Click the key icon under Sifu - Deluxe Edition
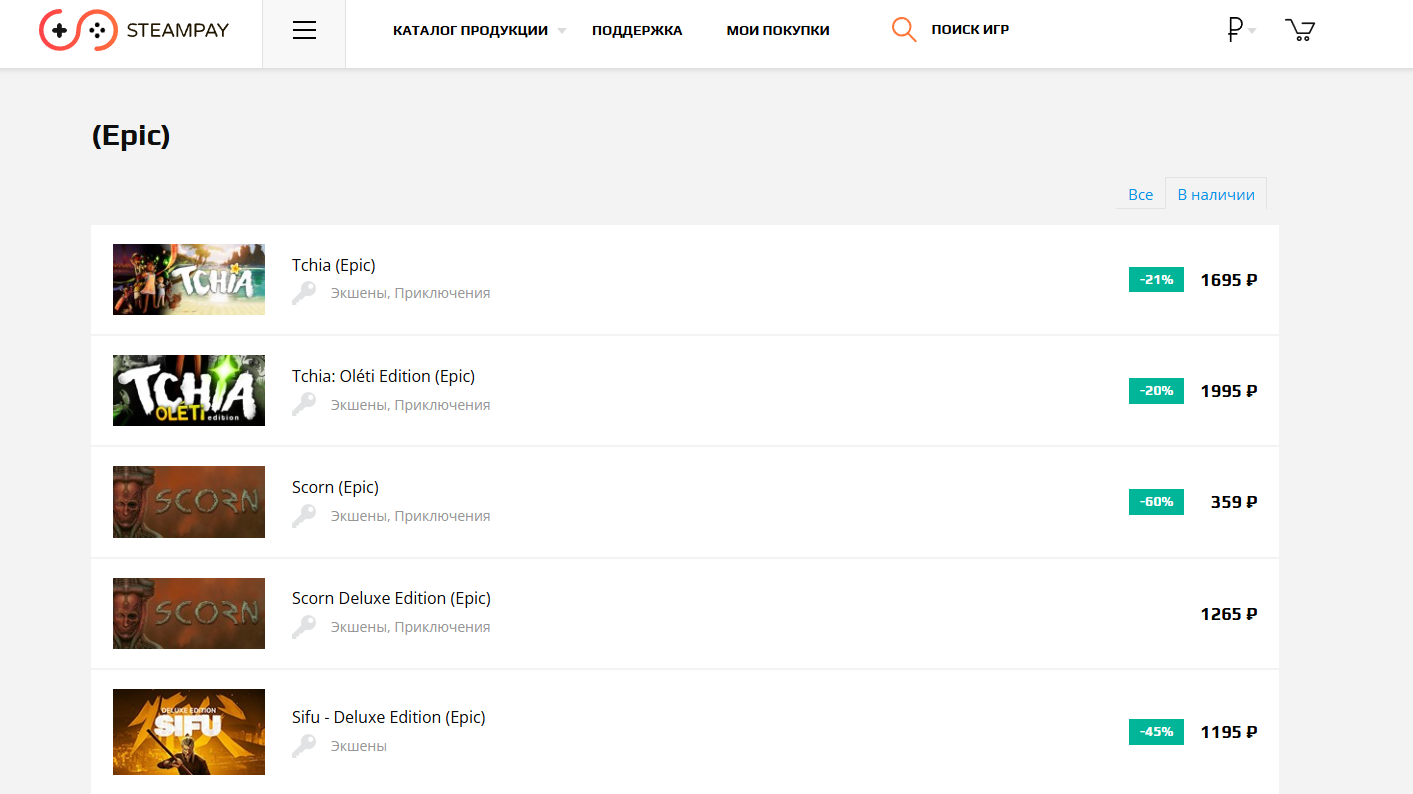 click(x=304, y=745)
